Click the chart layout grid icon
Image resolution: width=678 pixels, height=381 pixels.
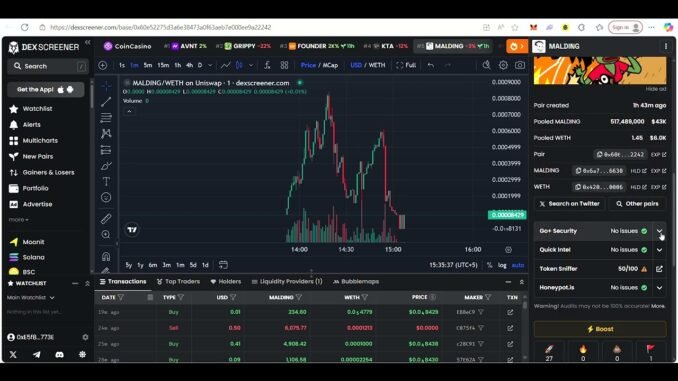(x=284, y=65)
